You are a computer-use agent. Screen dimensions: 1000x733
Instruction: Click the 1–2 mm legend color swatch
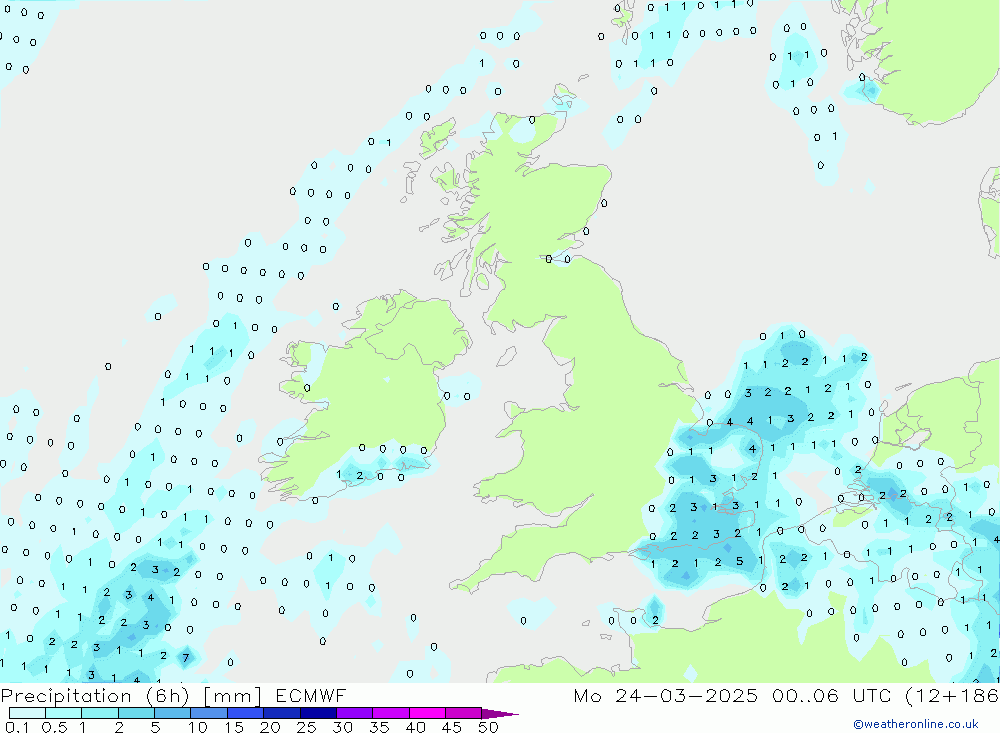(x=100, y=713)
